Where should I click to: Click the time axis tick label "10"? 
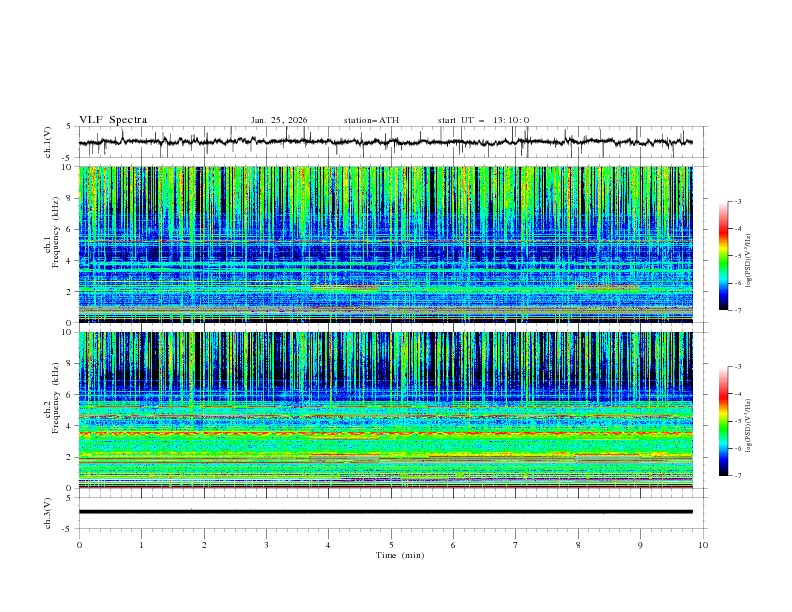(703, 545)
